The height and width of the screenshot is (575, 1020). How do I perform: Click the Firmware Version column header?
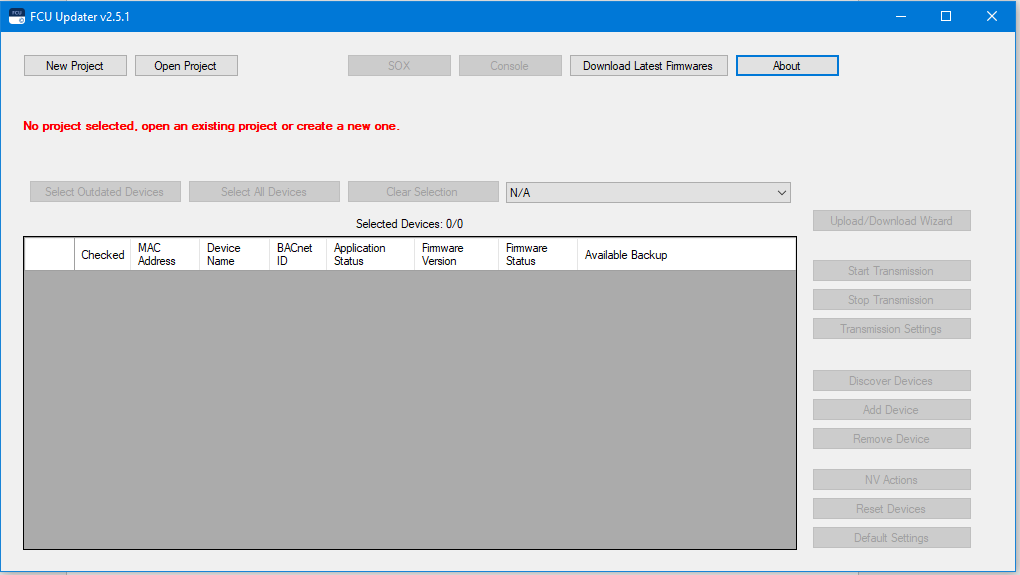pos(443,255)
